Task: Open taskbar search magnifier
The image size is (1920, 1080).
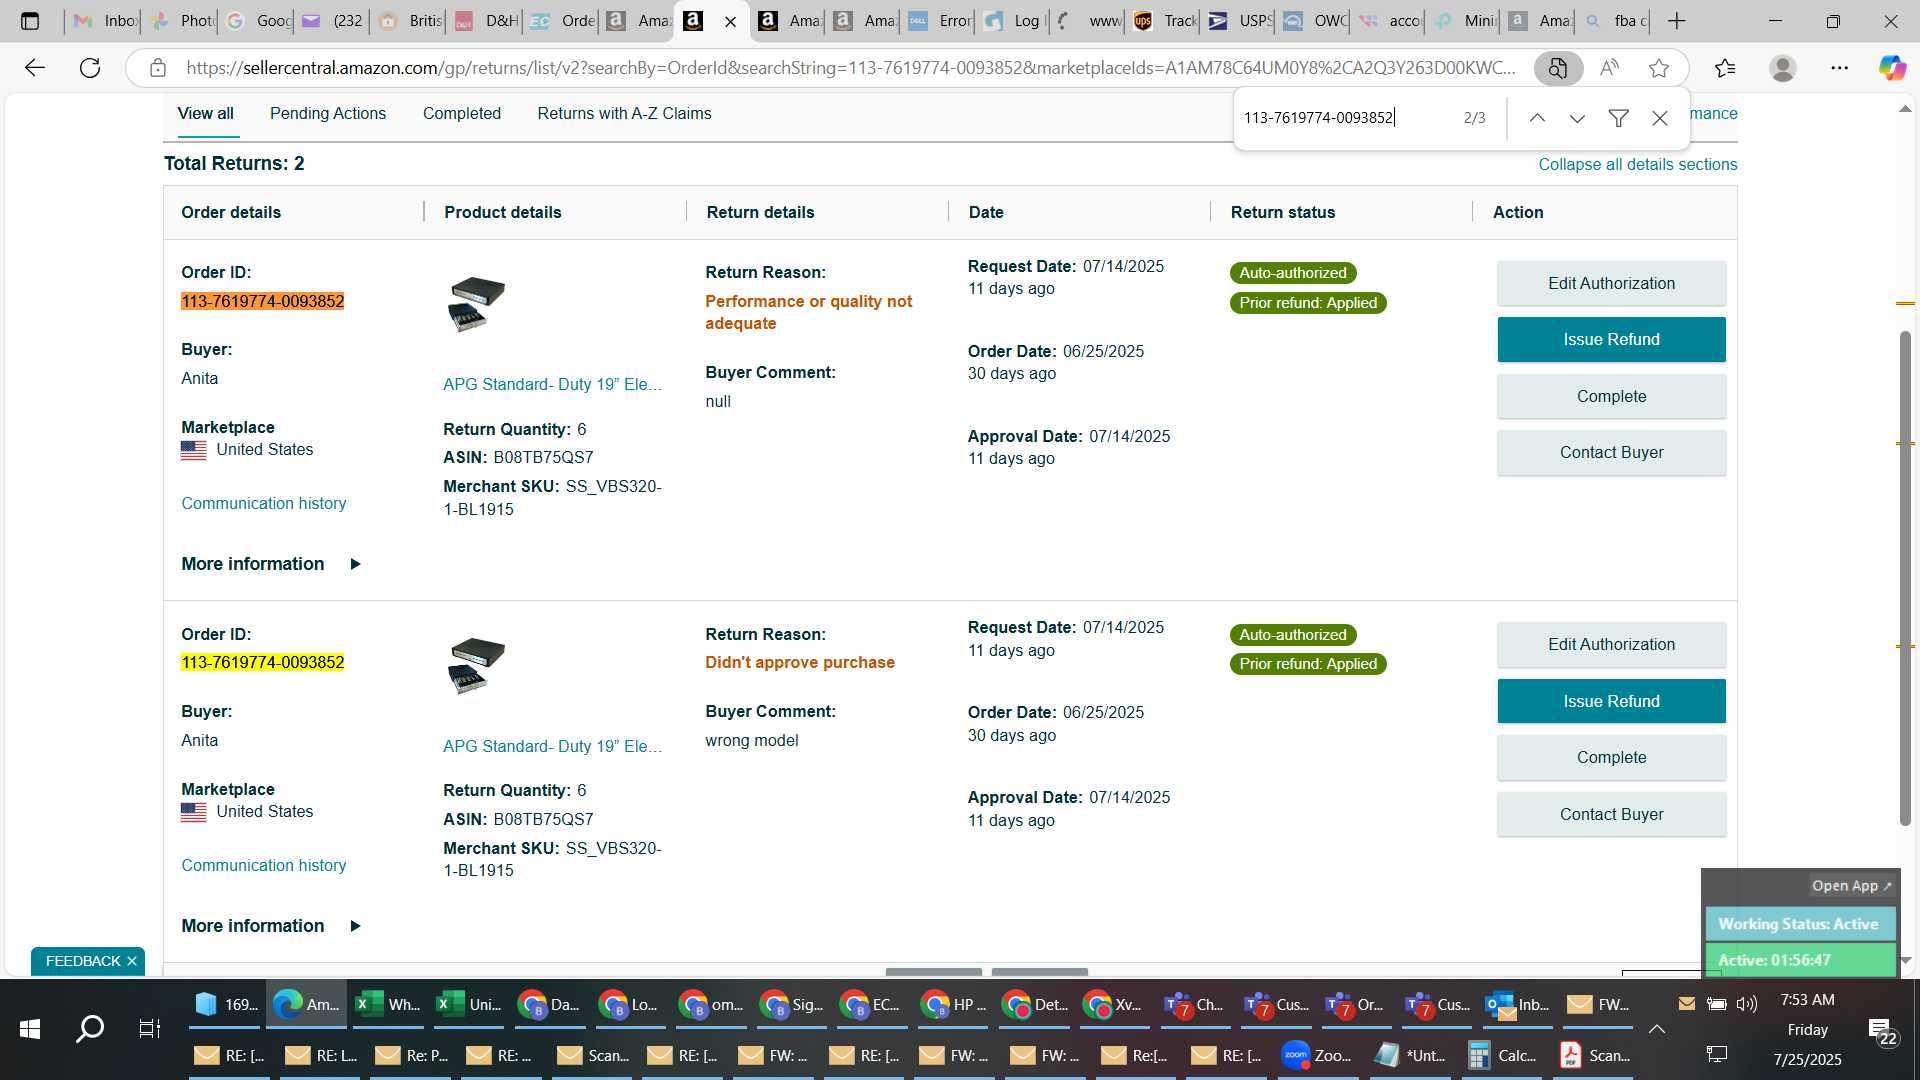Action: click(x=90, y=1028)
